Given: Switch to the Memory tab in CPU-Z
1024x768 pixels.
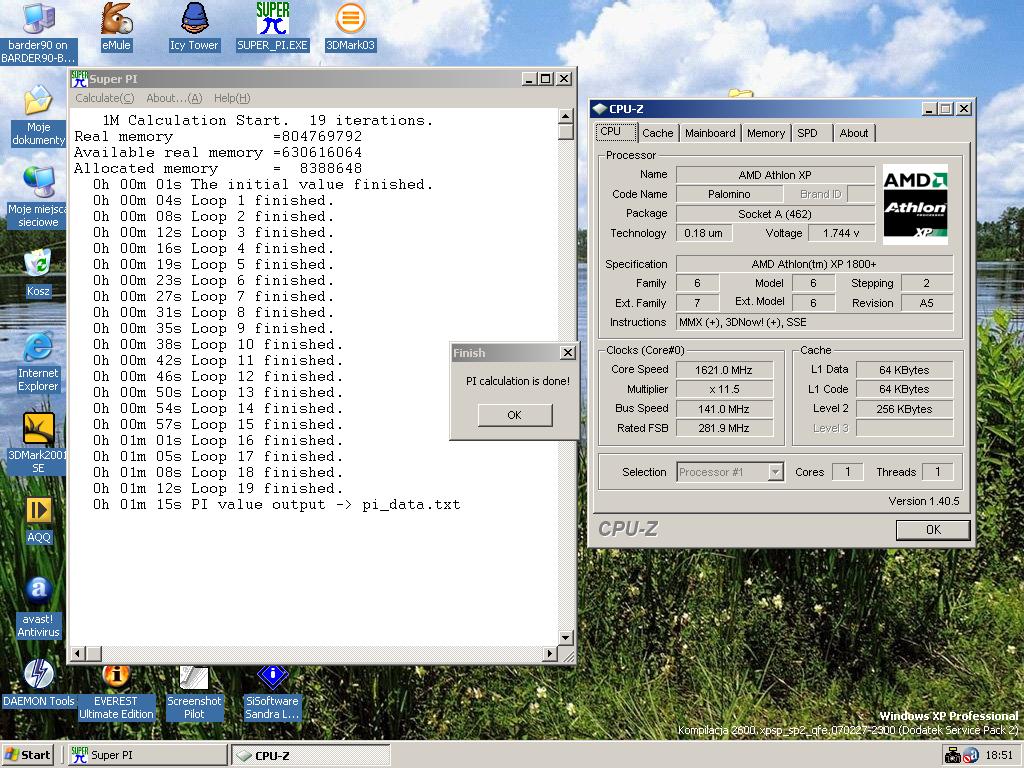Looking at the screenshot, I should tap(765, 133).
